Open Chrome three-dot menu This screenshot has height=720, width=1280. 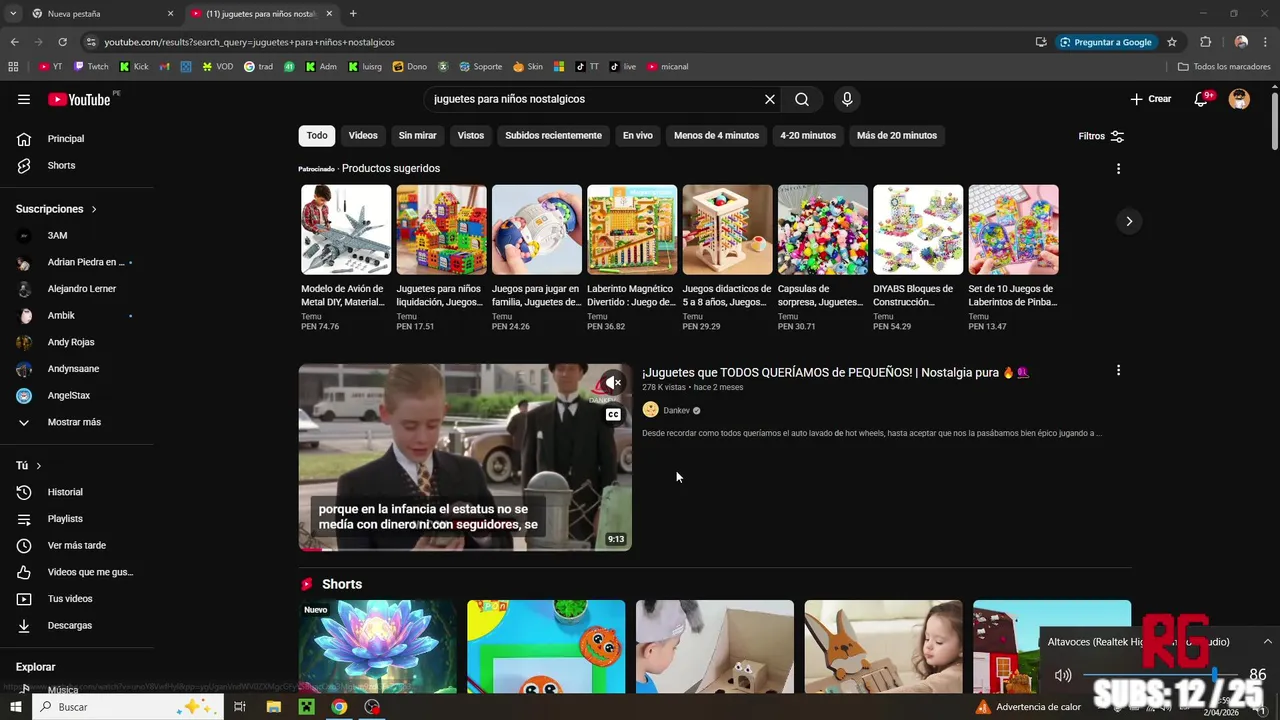[x=1264, y=42]
